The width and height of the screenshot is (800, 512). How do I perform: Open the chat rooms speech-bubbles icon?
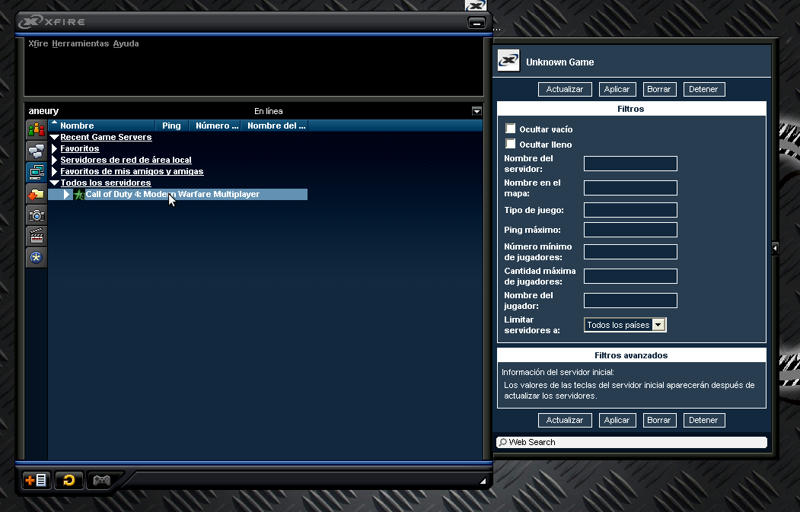36,151
